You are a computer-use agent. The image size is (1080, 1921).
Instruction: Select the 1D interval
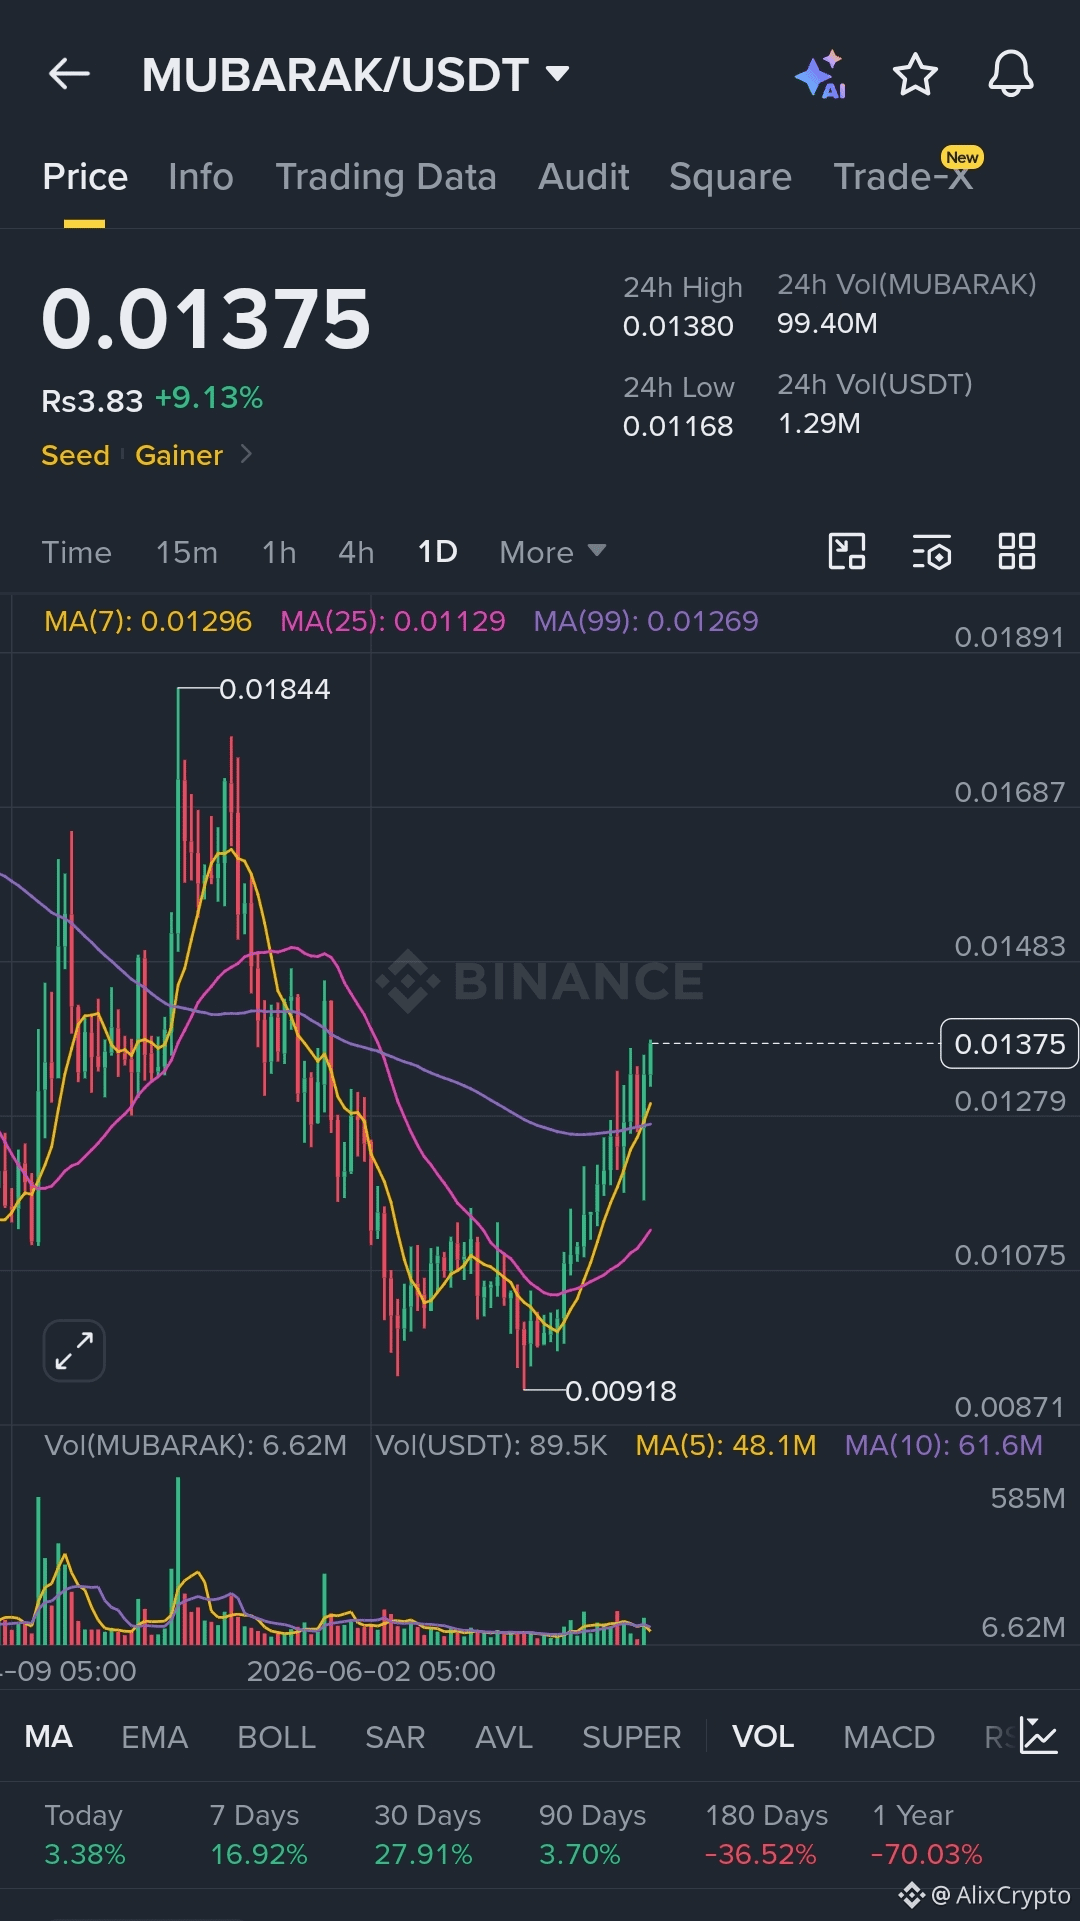tap(438, 552)
